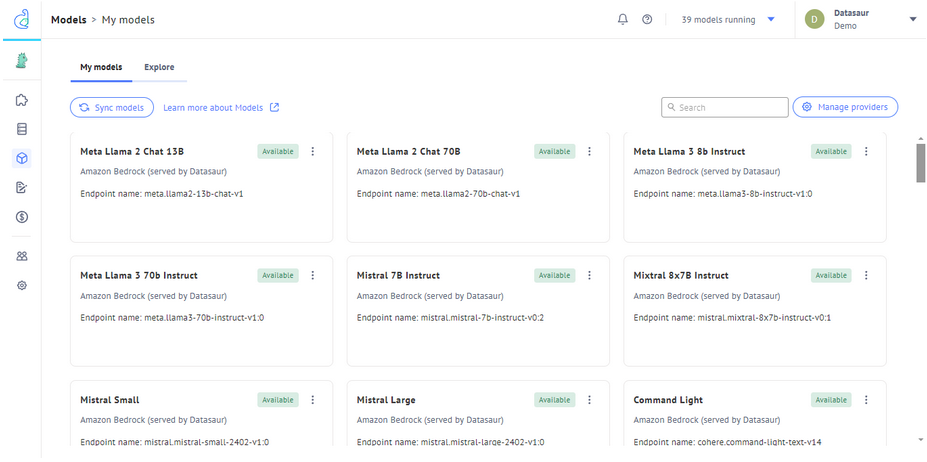Open the three-dot menu for Command Light
927x462 pixels.
point(866,400)
